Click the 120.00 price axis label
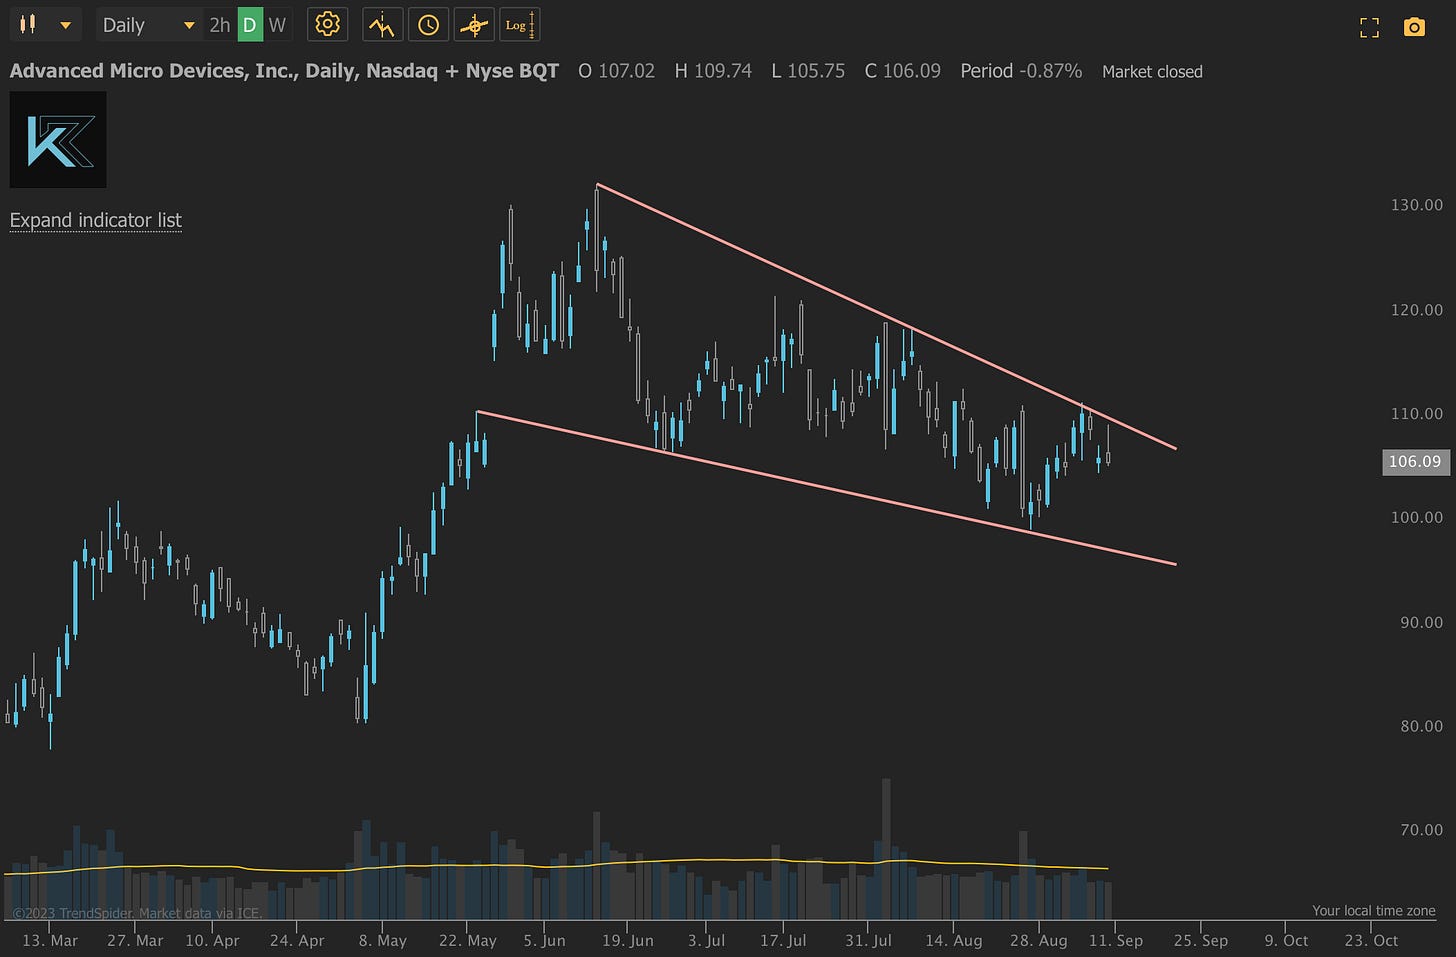This screenshot has height=957, width=1456. coord(1417,310)
